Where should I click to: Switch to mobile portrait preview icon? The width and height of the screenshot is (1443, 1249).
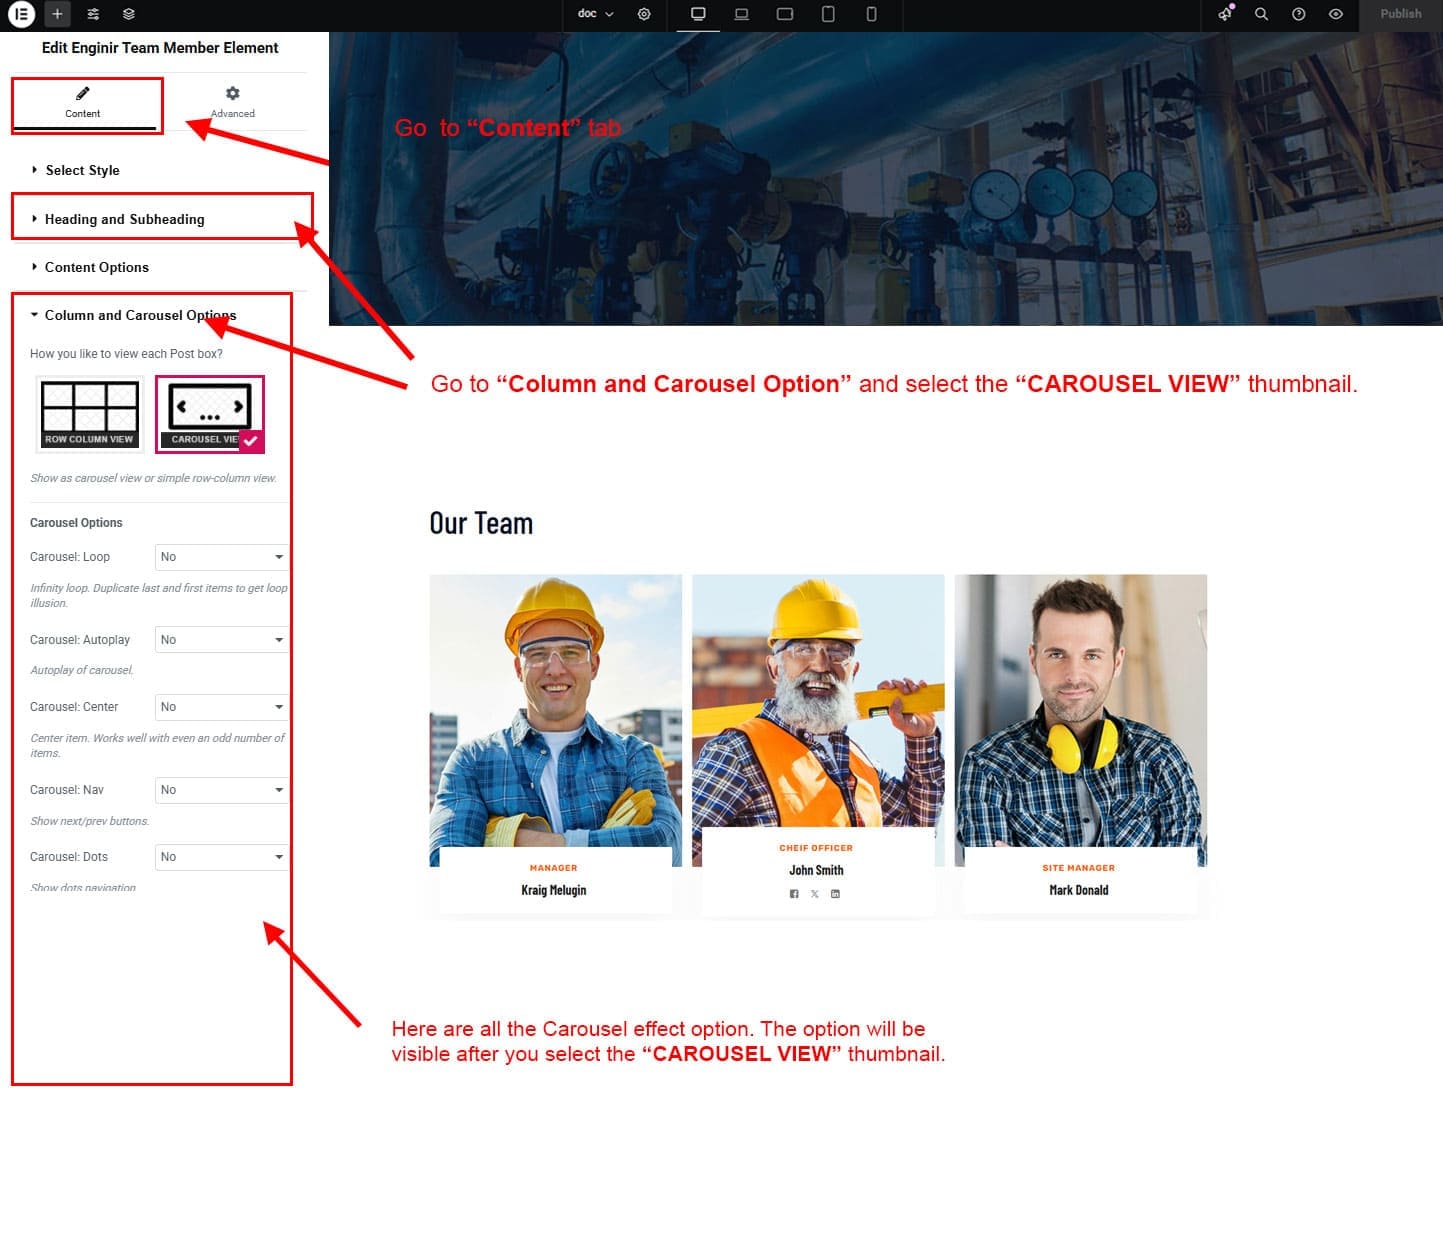(x=871, y=14)
